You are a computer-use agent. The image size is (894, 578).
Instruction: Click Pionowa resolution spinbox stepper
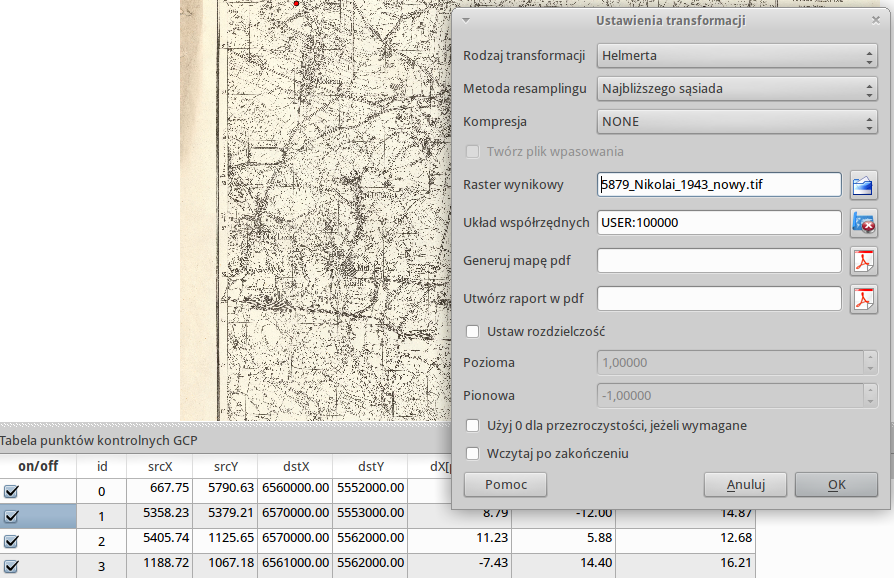point(869,396)
